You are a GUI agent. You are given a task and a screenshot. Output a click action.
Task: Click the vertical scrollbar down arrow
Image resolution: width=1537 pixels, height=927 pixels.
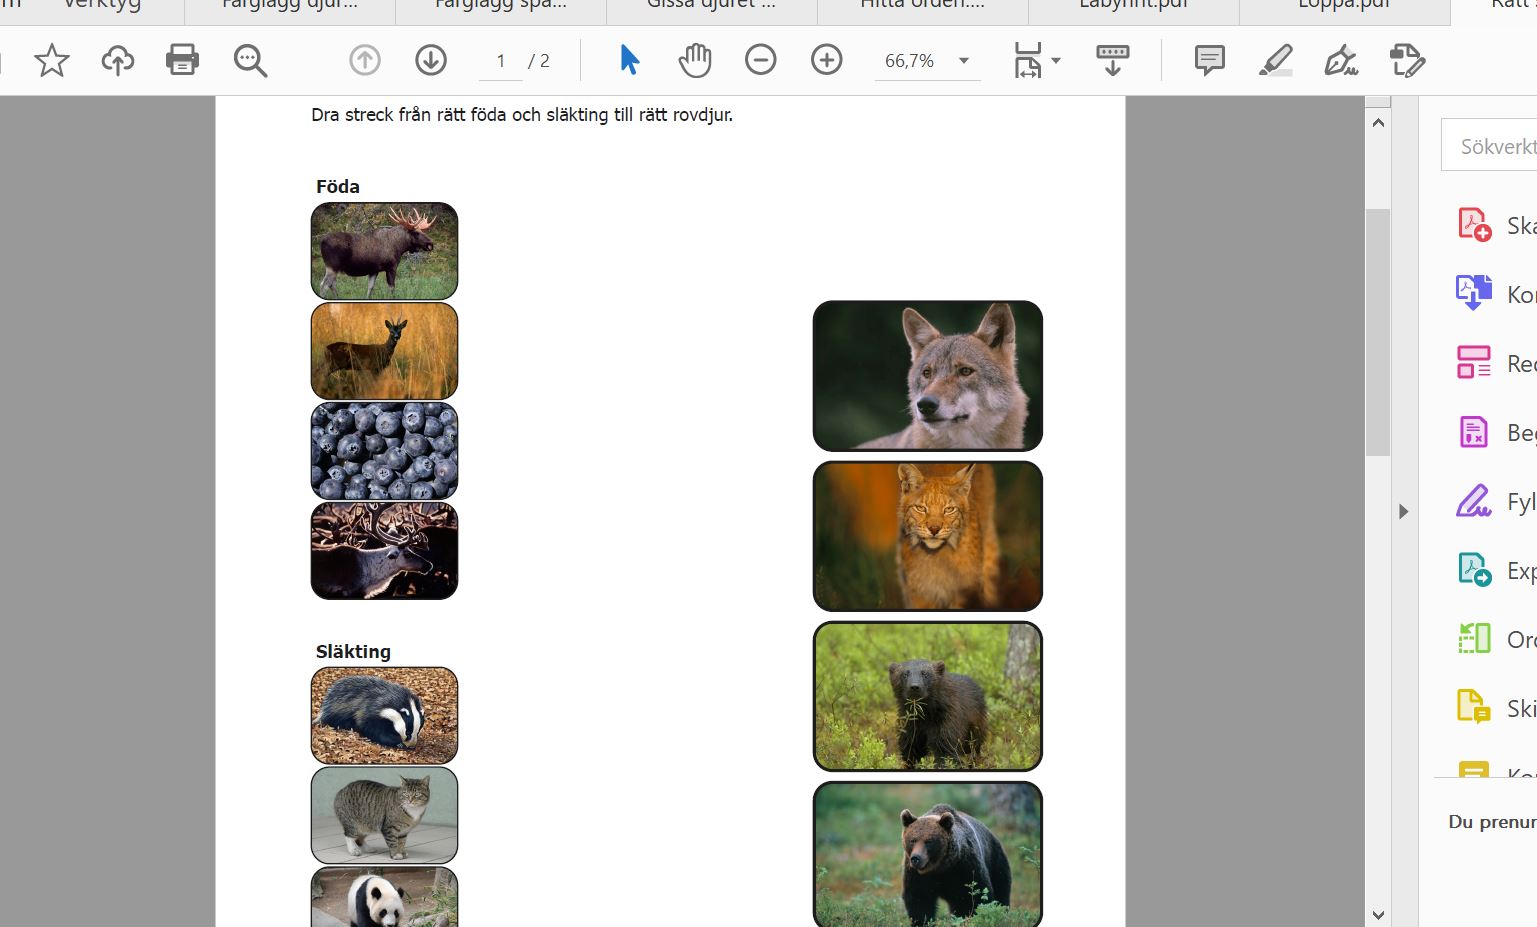tap(1378, 914)
